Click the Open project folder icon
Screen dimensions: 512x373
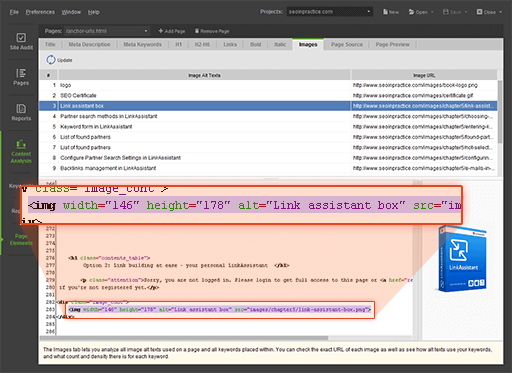[x=411, y=12]
